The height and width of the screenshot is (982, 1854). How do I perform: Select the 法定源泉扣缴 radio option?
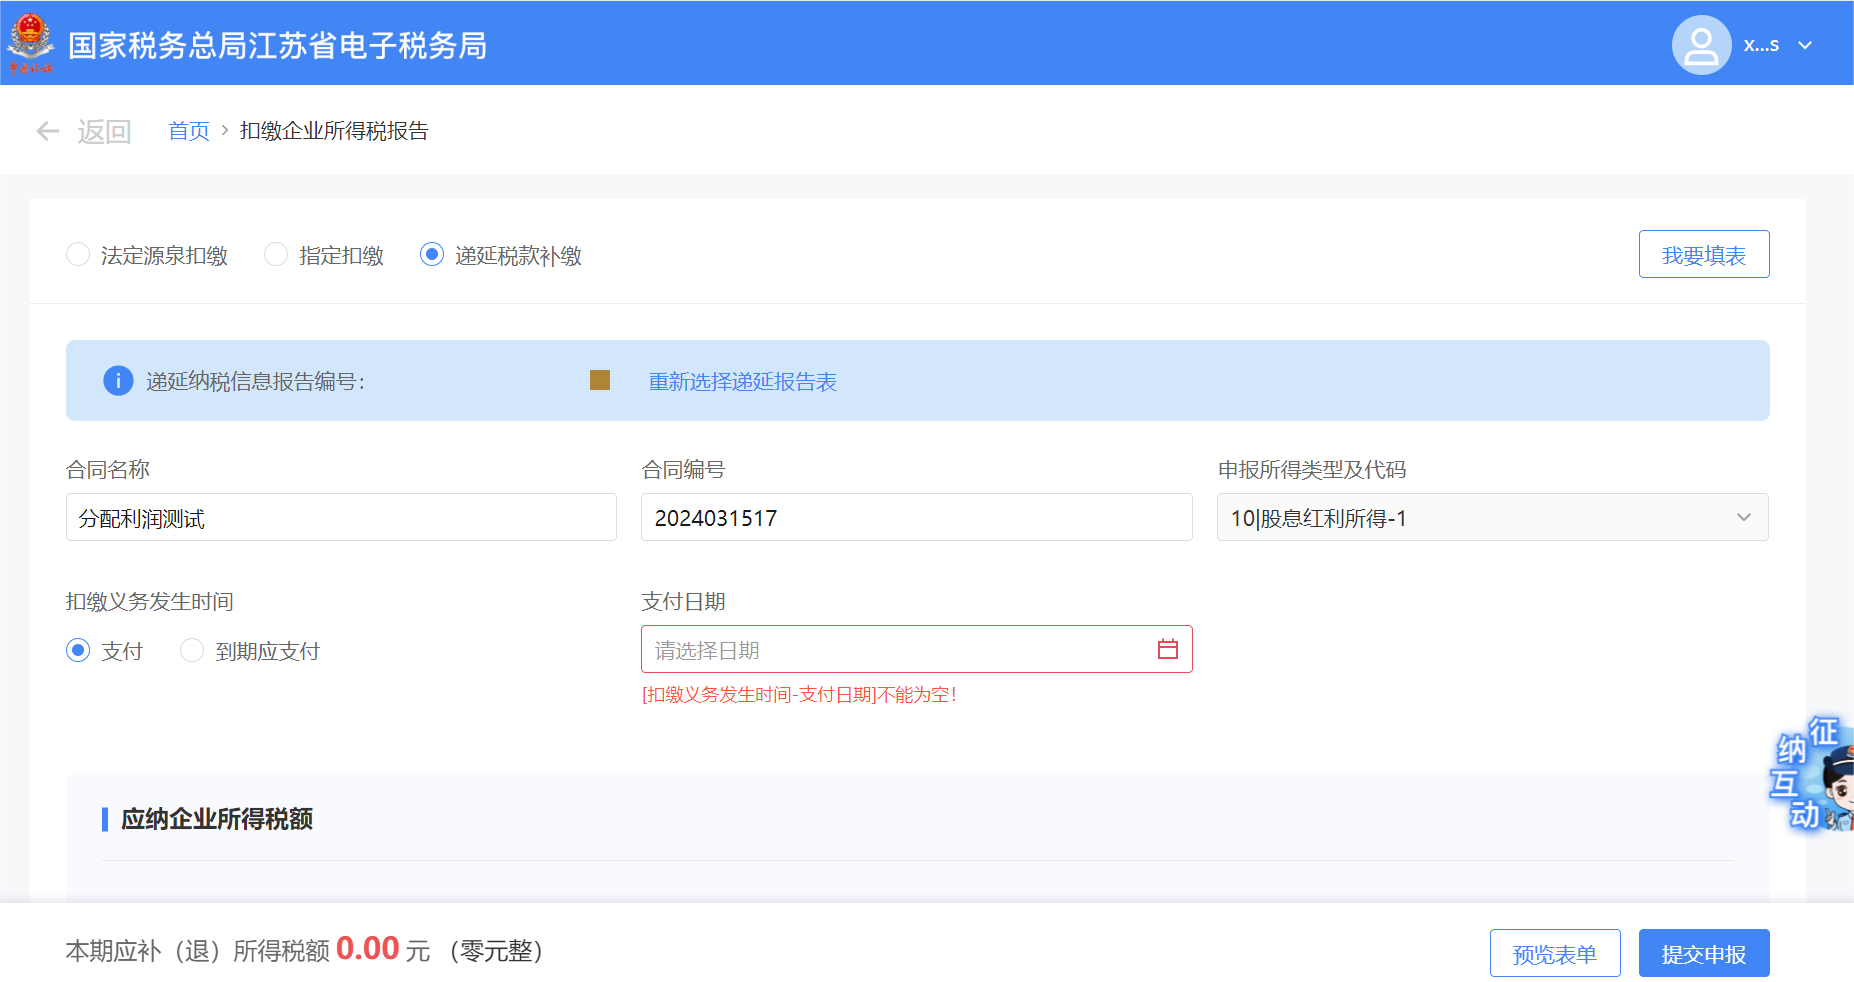78,255
